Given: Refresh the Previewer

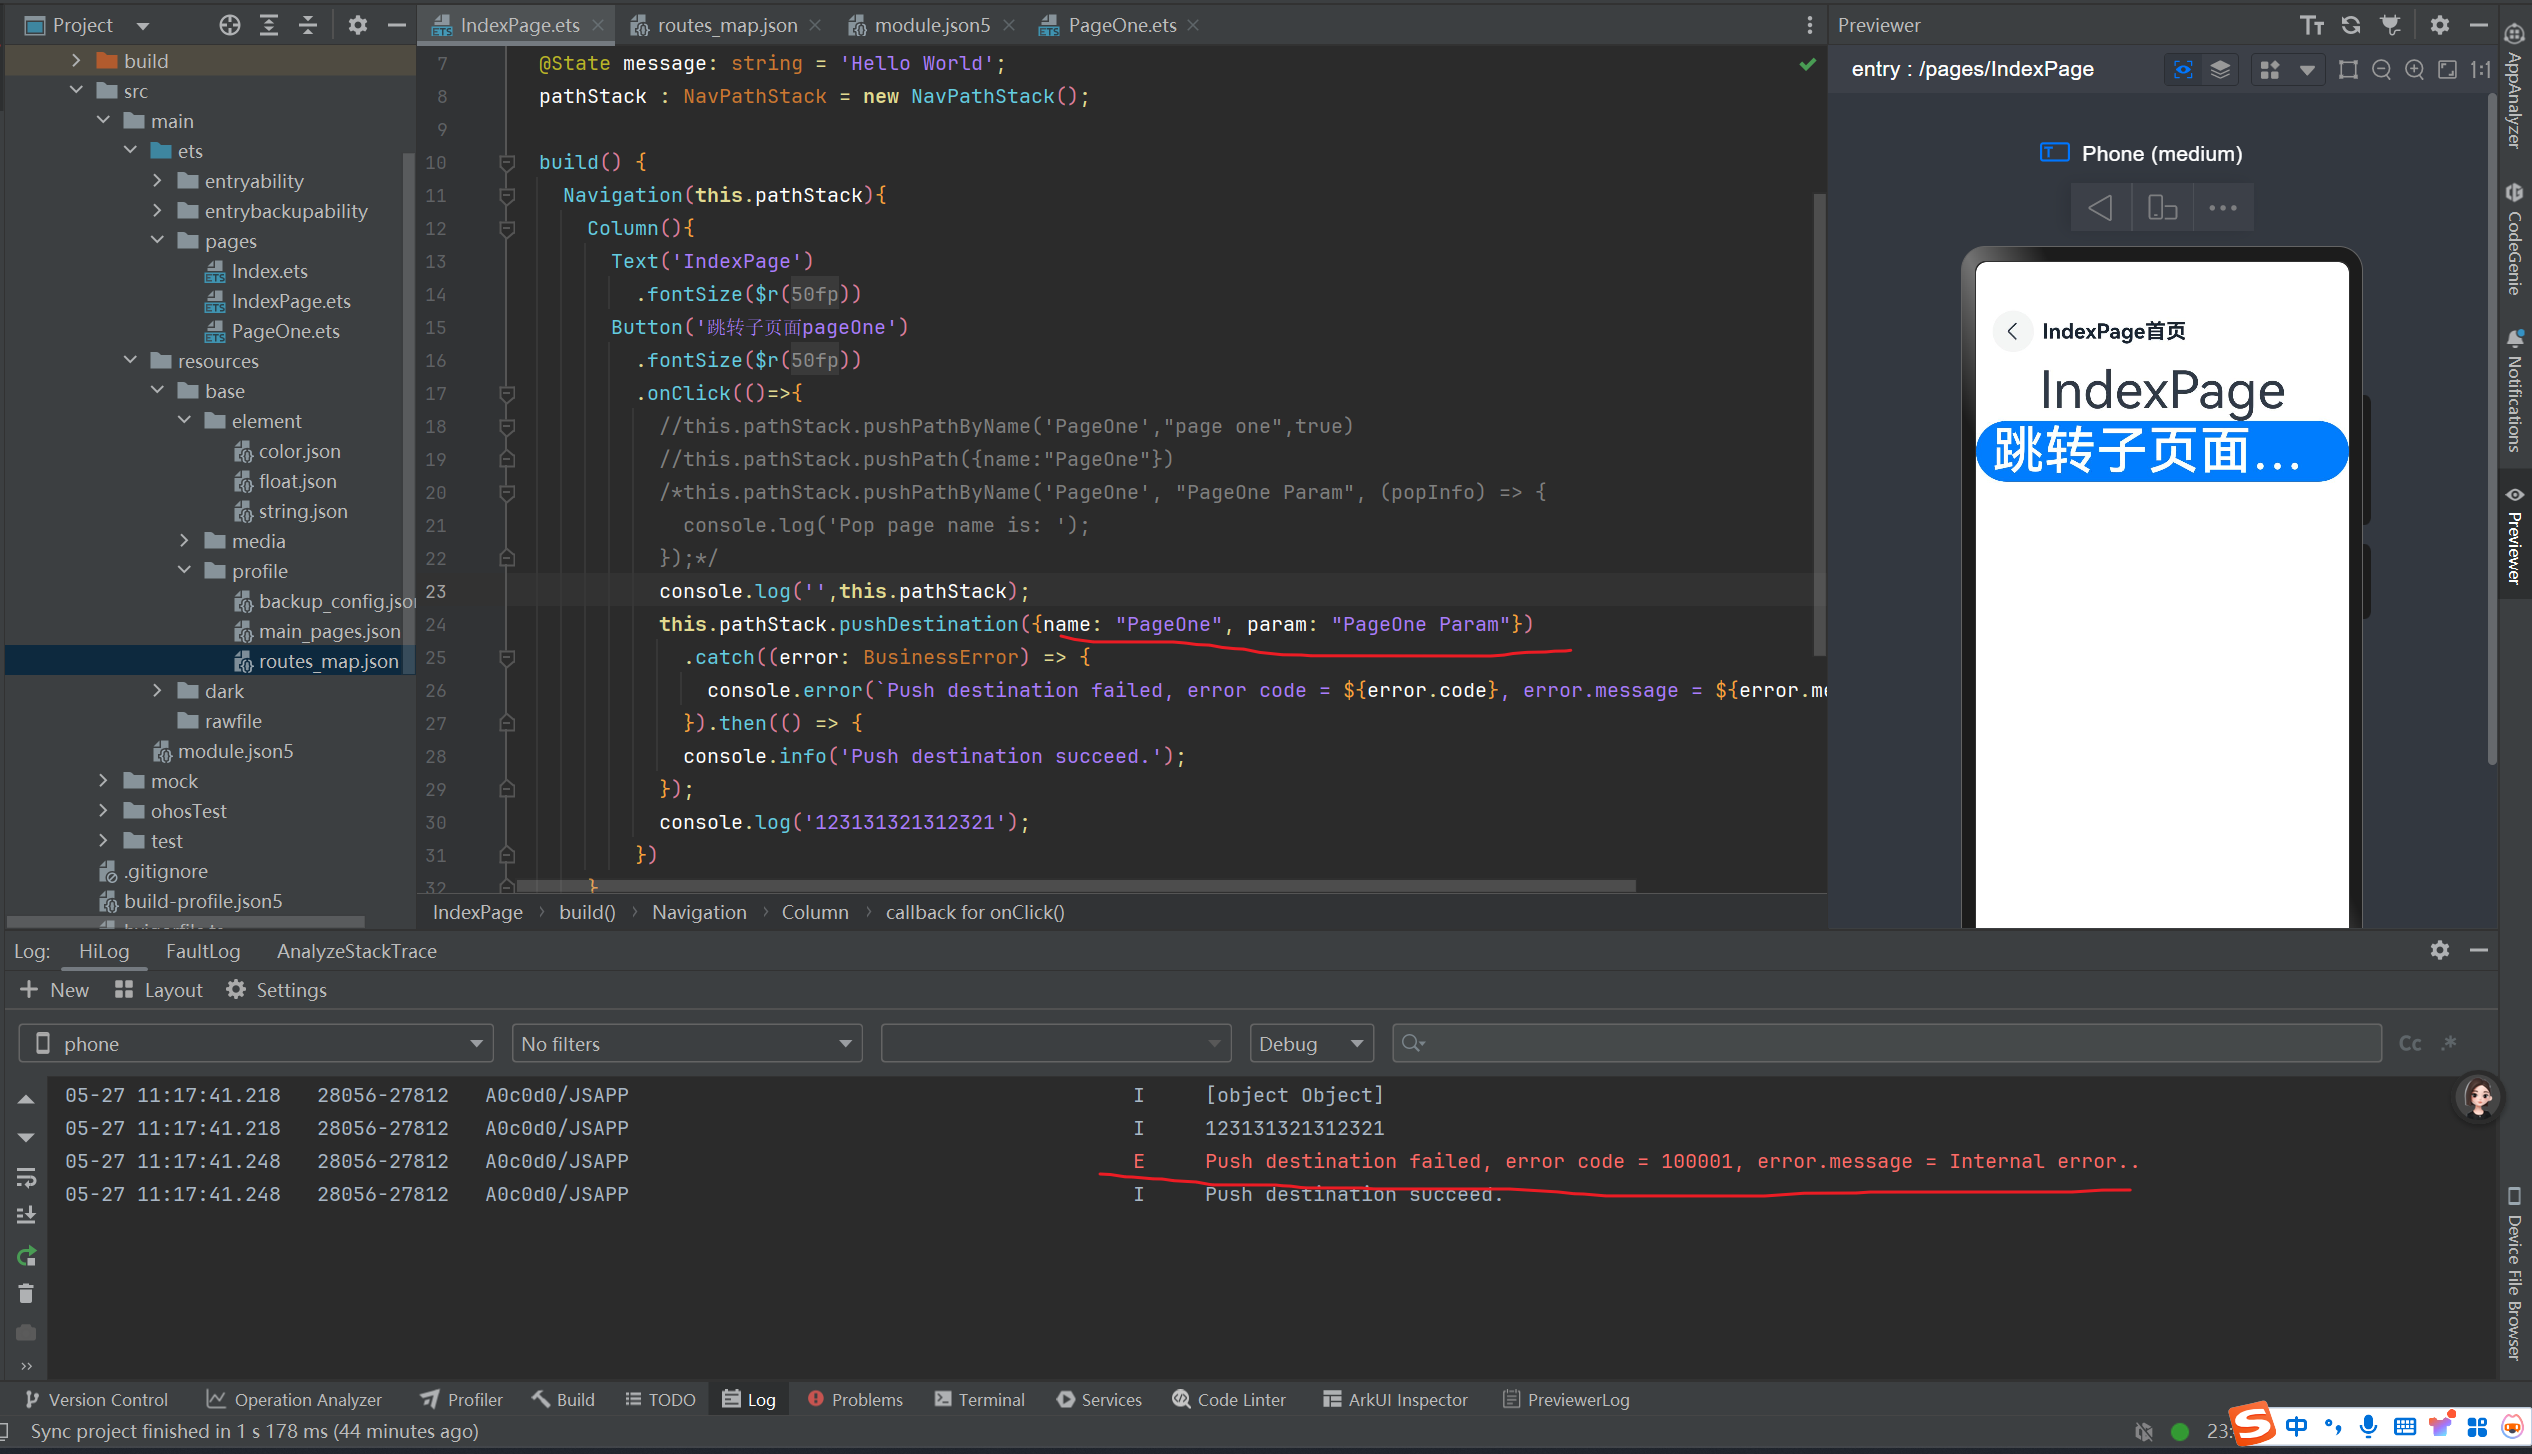Looking at the screenshot, I should coord(2351,25).
